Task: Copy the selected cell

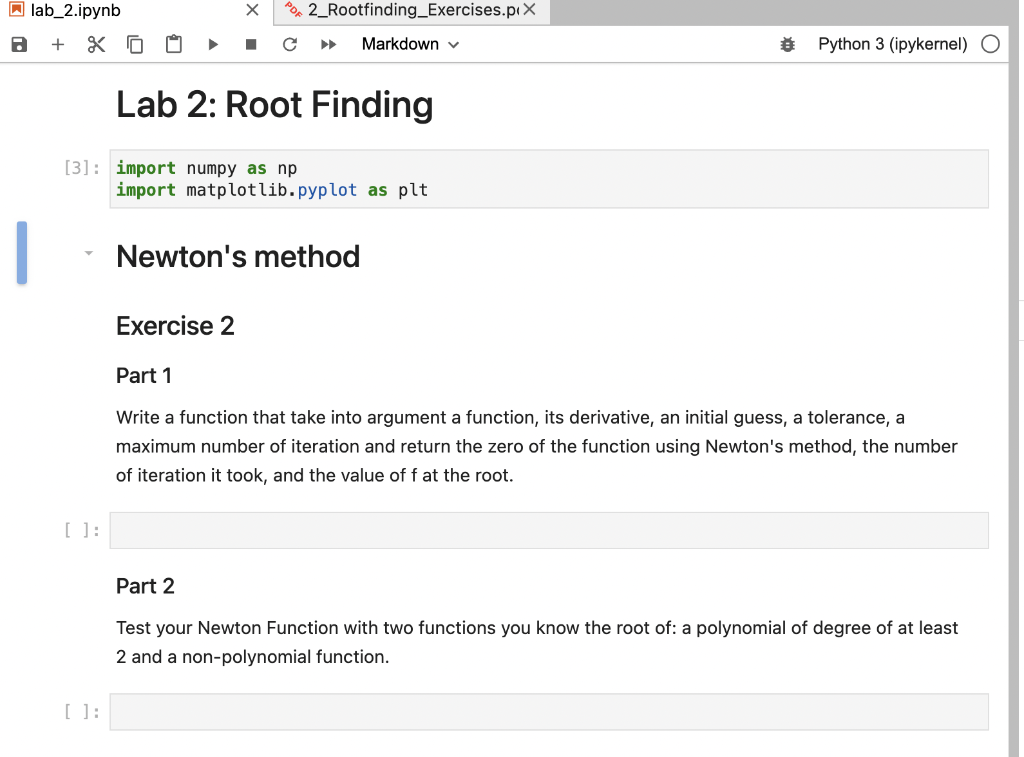Action: pos(135,44)
